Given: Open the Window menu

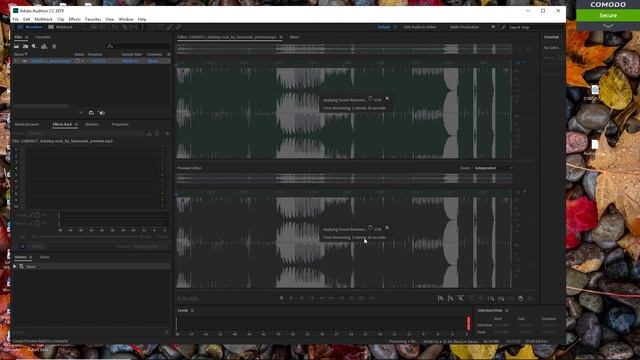Looking at the screenshot, I should pos(126,19).
